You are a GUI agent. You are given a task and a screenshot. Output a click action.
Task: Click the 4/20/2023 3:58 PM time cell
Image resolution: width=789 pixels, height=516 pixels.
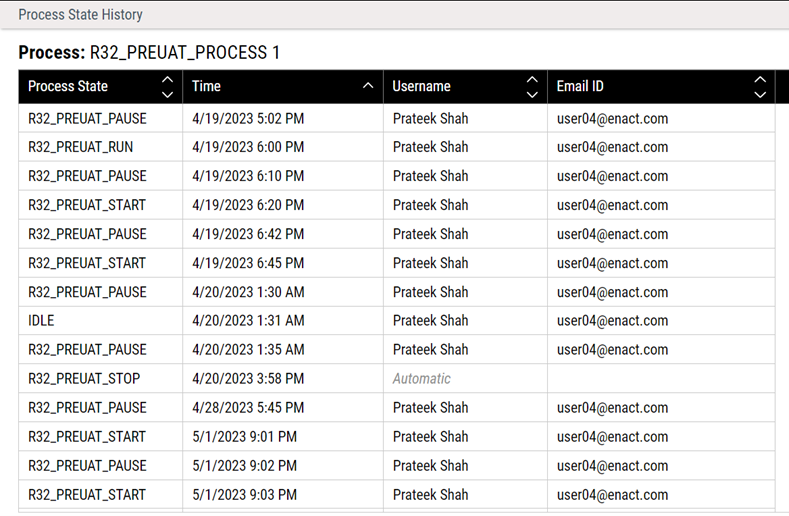coord(248,379)
